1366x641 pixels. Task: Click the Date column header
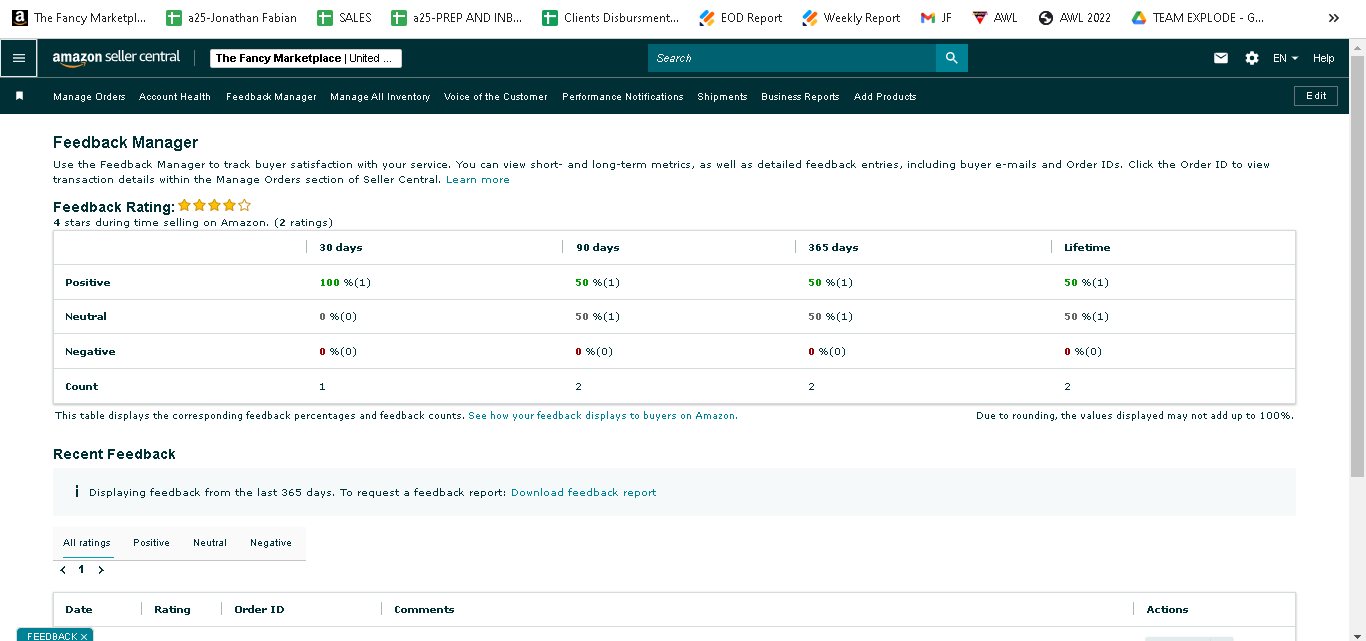click(79, 610)
